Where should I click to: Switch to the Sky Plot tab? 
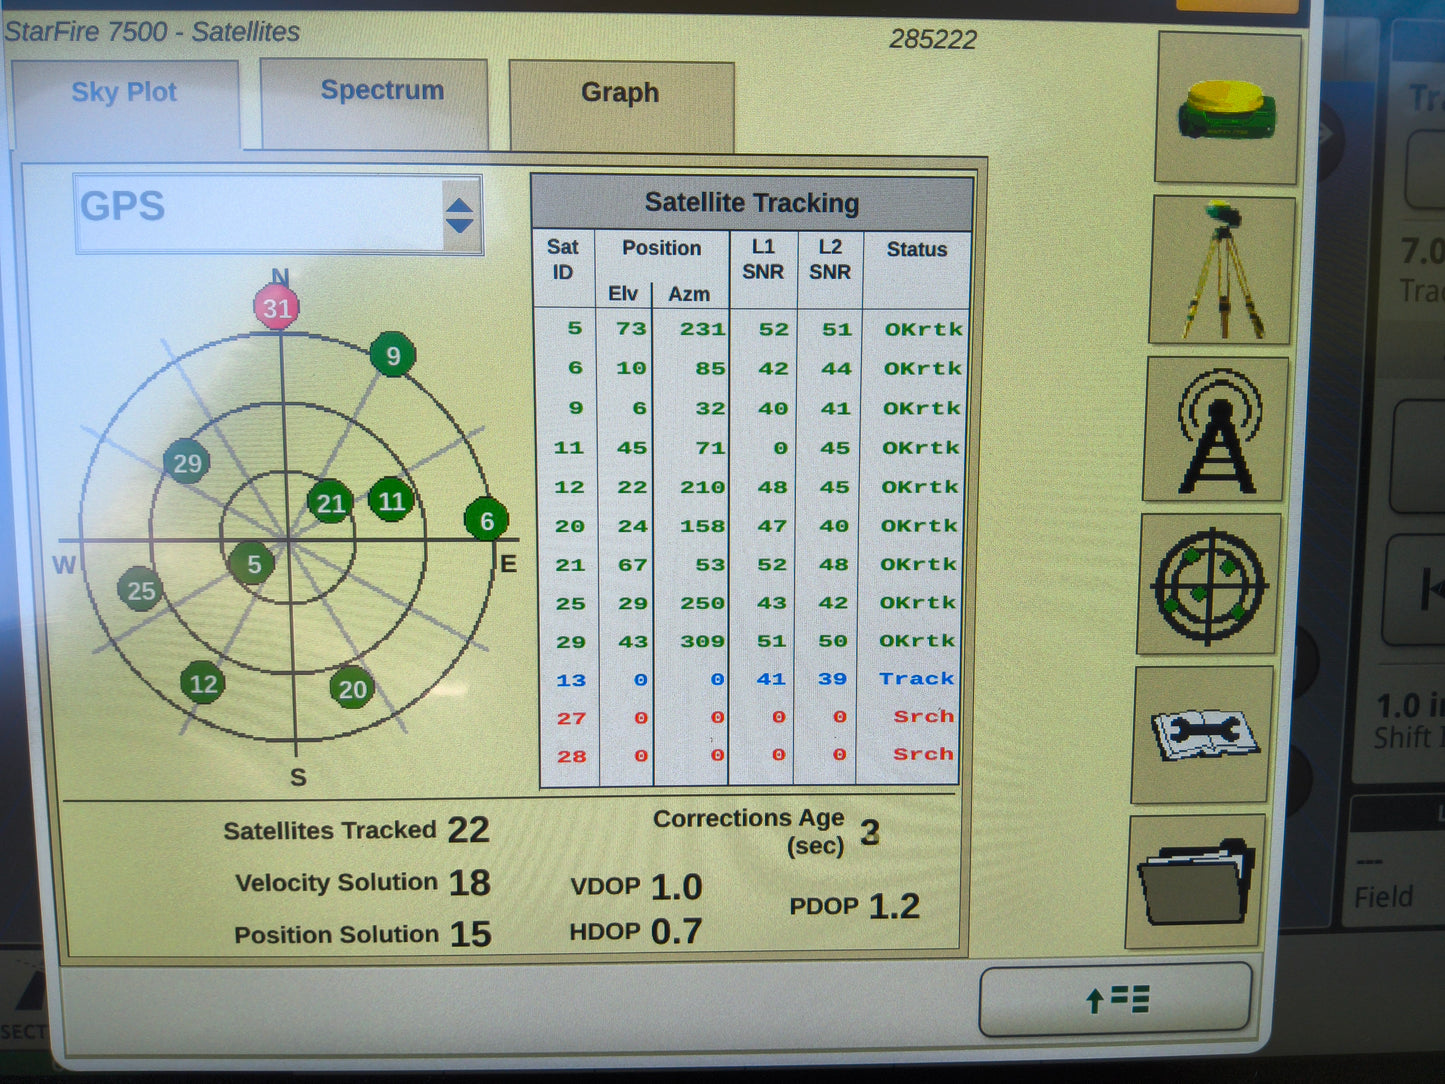coord(125,104)
